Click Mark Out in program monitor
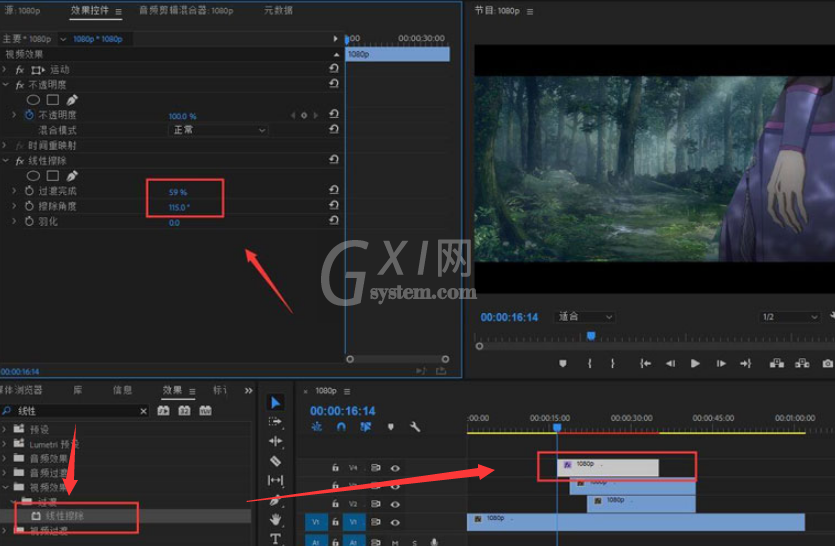 pos(612,363)
